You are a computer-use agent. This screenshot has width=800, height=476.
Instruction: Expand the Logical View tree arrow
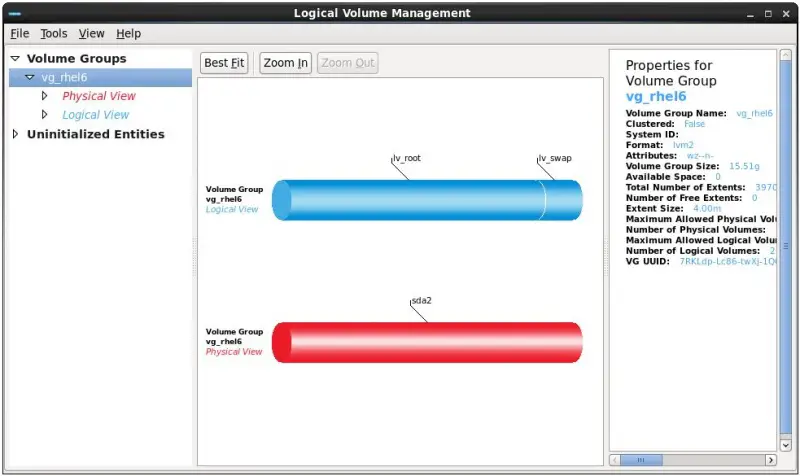(44, 115)
